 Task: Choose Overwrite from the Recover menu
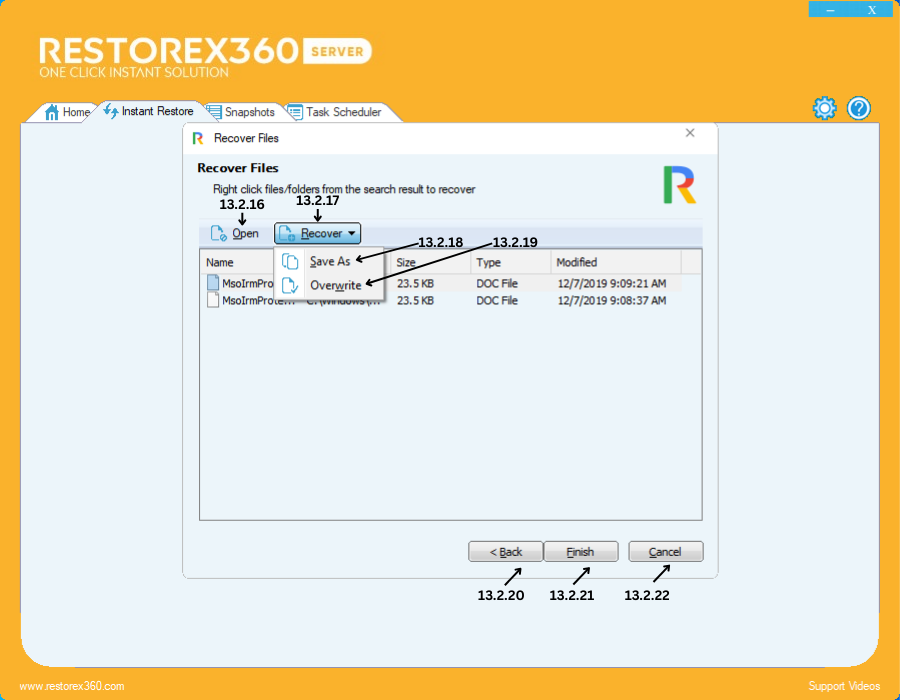[x=329, y=285]
